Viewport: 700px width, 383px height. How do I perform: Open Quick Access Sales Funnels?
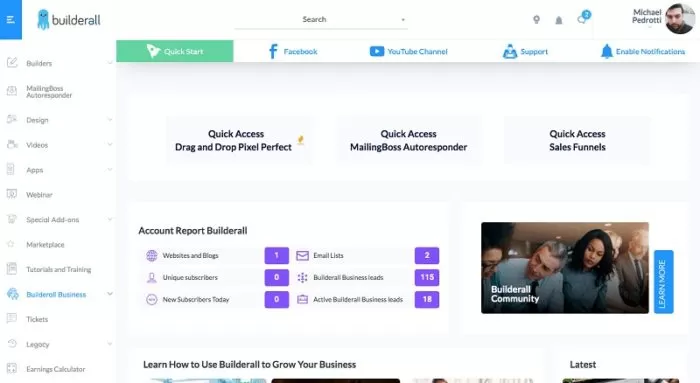coord(577,140)
